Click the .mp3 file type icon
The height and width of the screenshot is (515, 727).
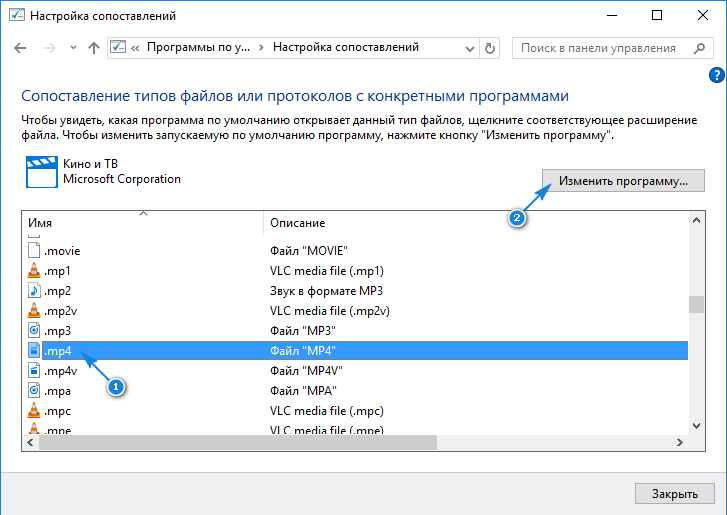pos(34,330)
